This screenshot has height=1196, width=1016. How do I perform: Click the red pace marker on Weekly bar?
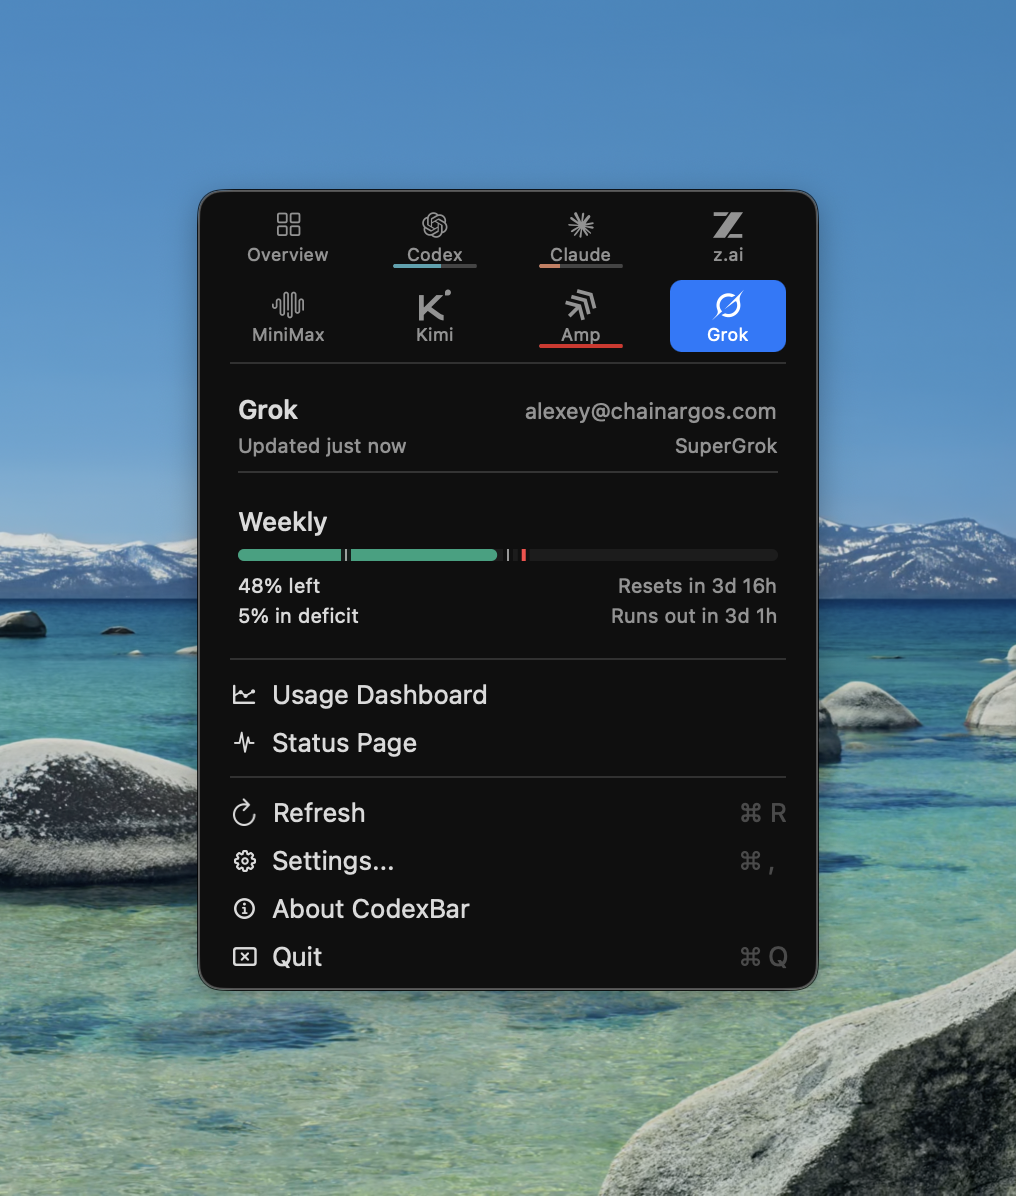tap(523, 555)
